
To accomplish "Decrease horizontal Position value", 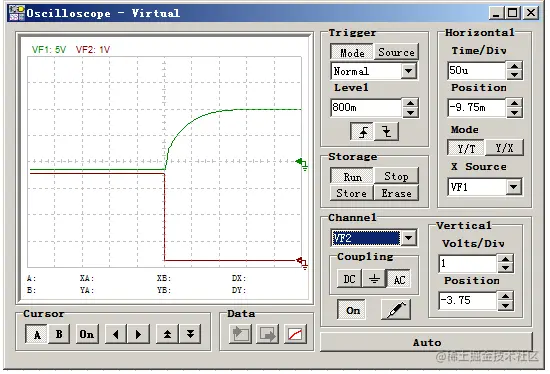I will pos(514,112).
